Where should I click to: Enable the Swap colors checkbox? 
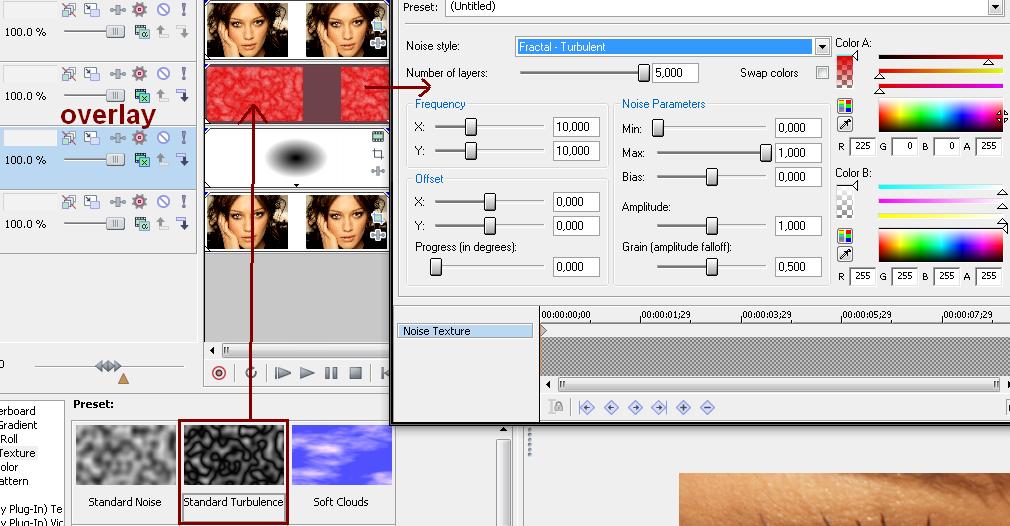pyautogui.click(x=822, y=73)
